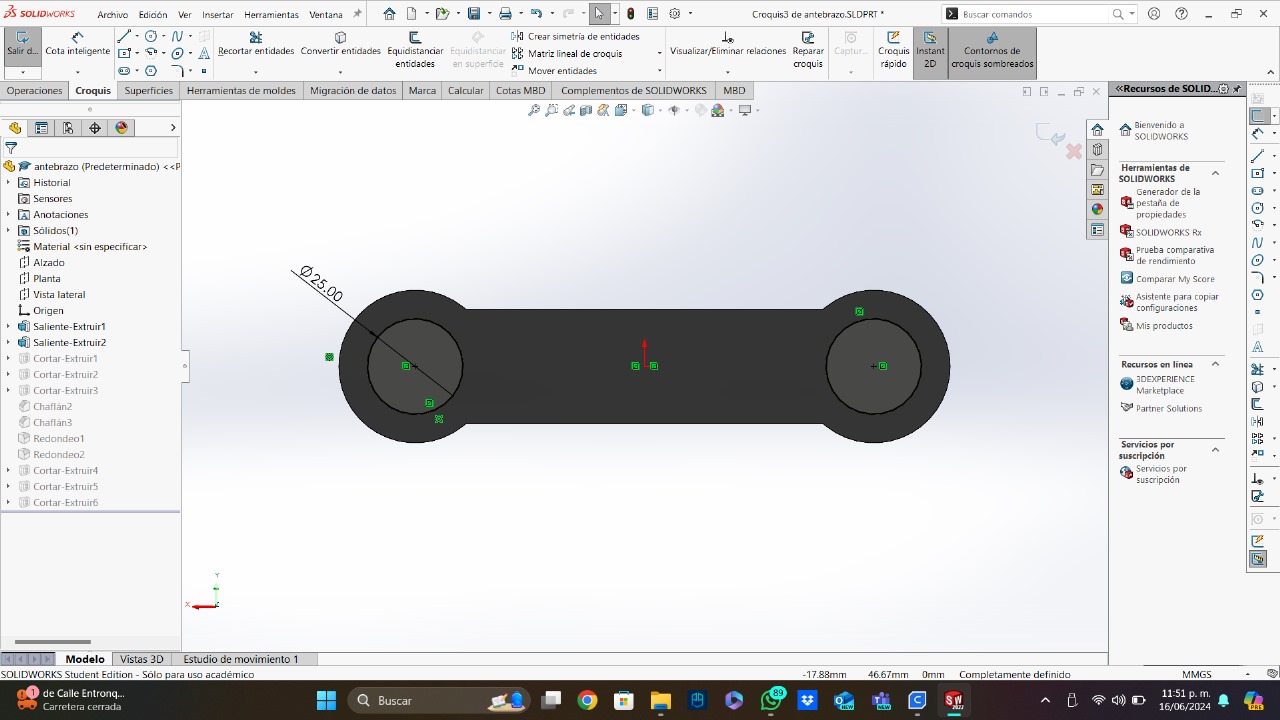Open Convertir entidades dropdown arrow
The width and height of the screenshot is (1280, 720).
click(340, 72)
